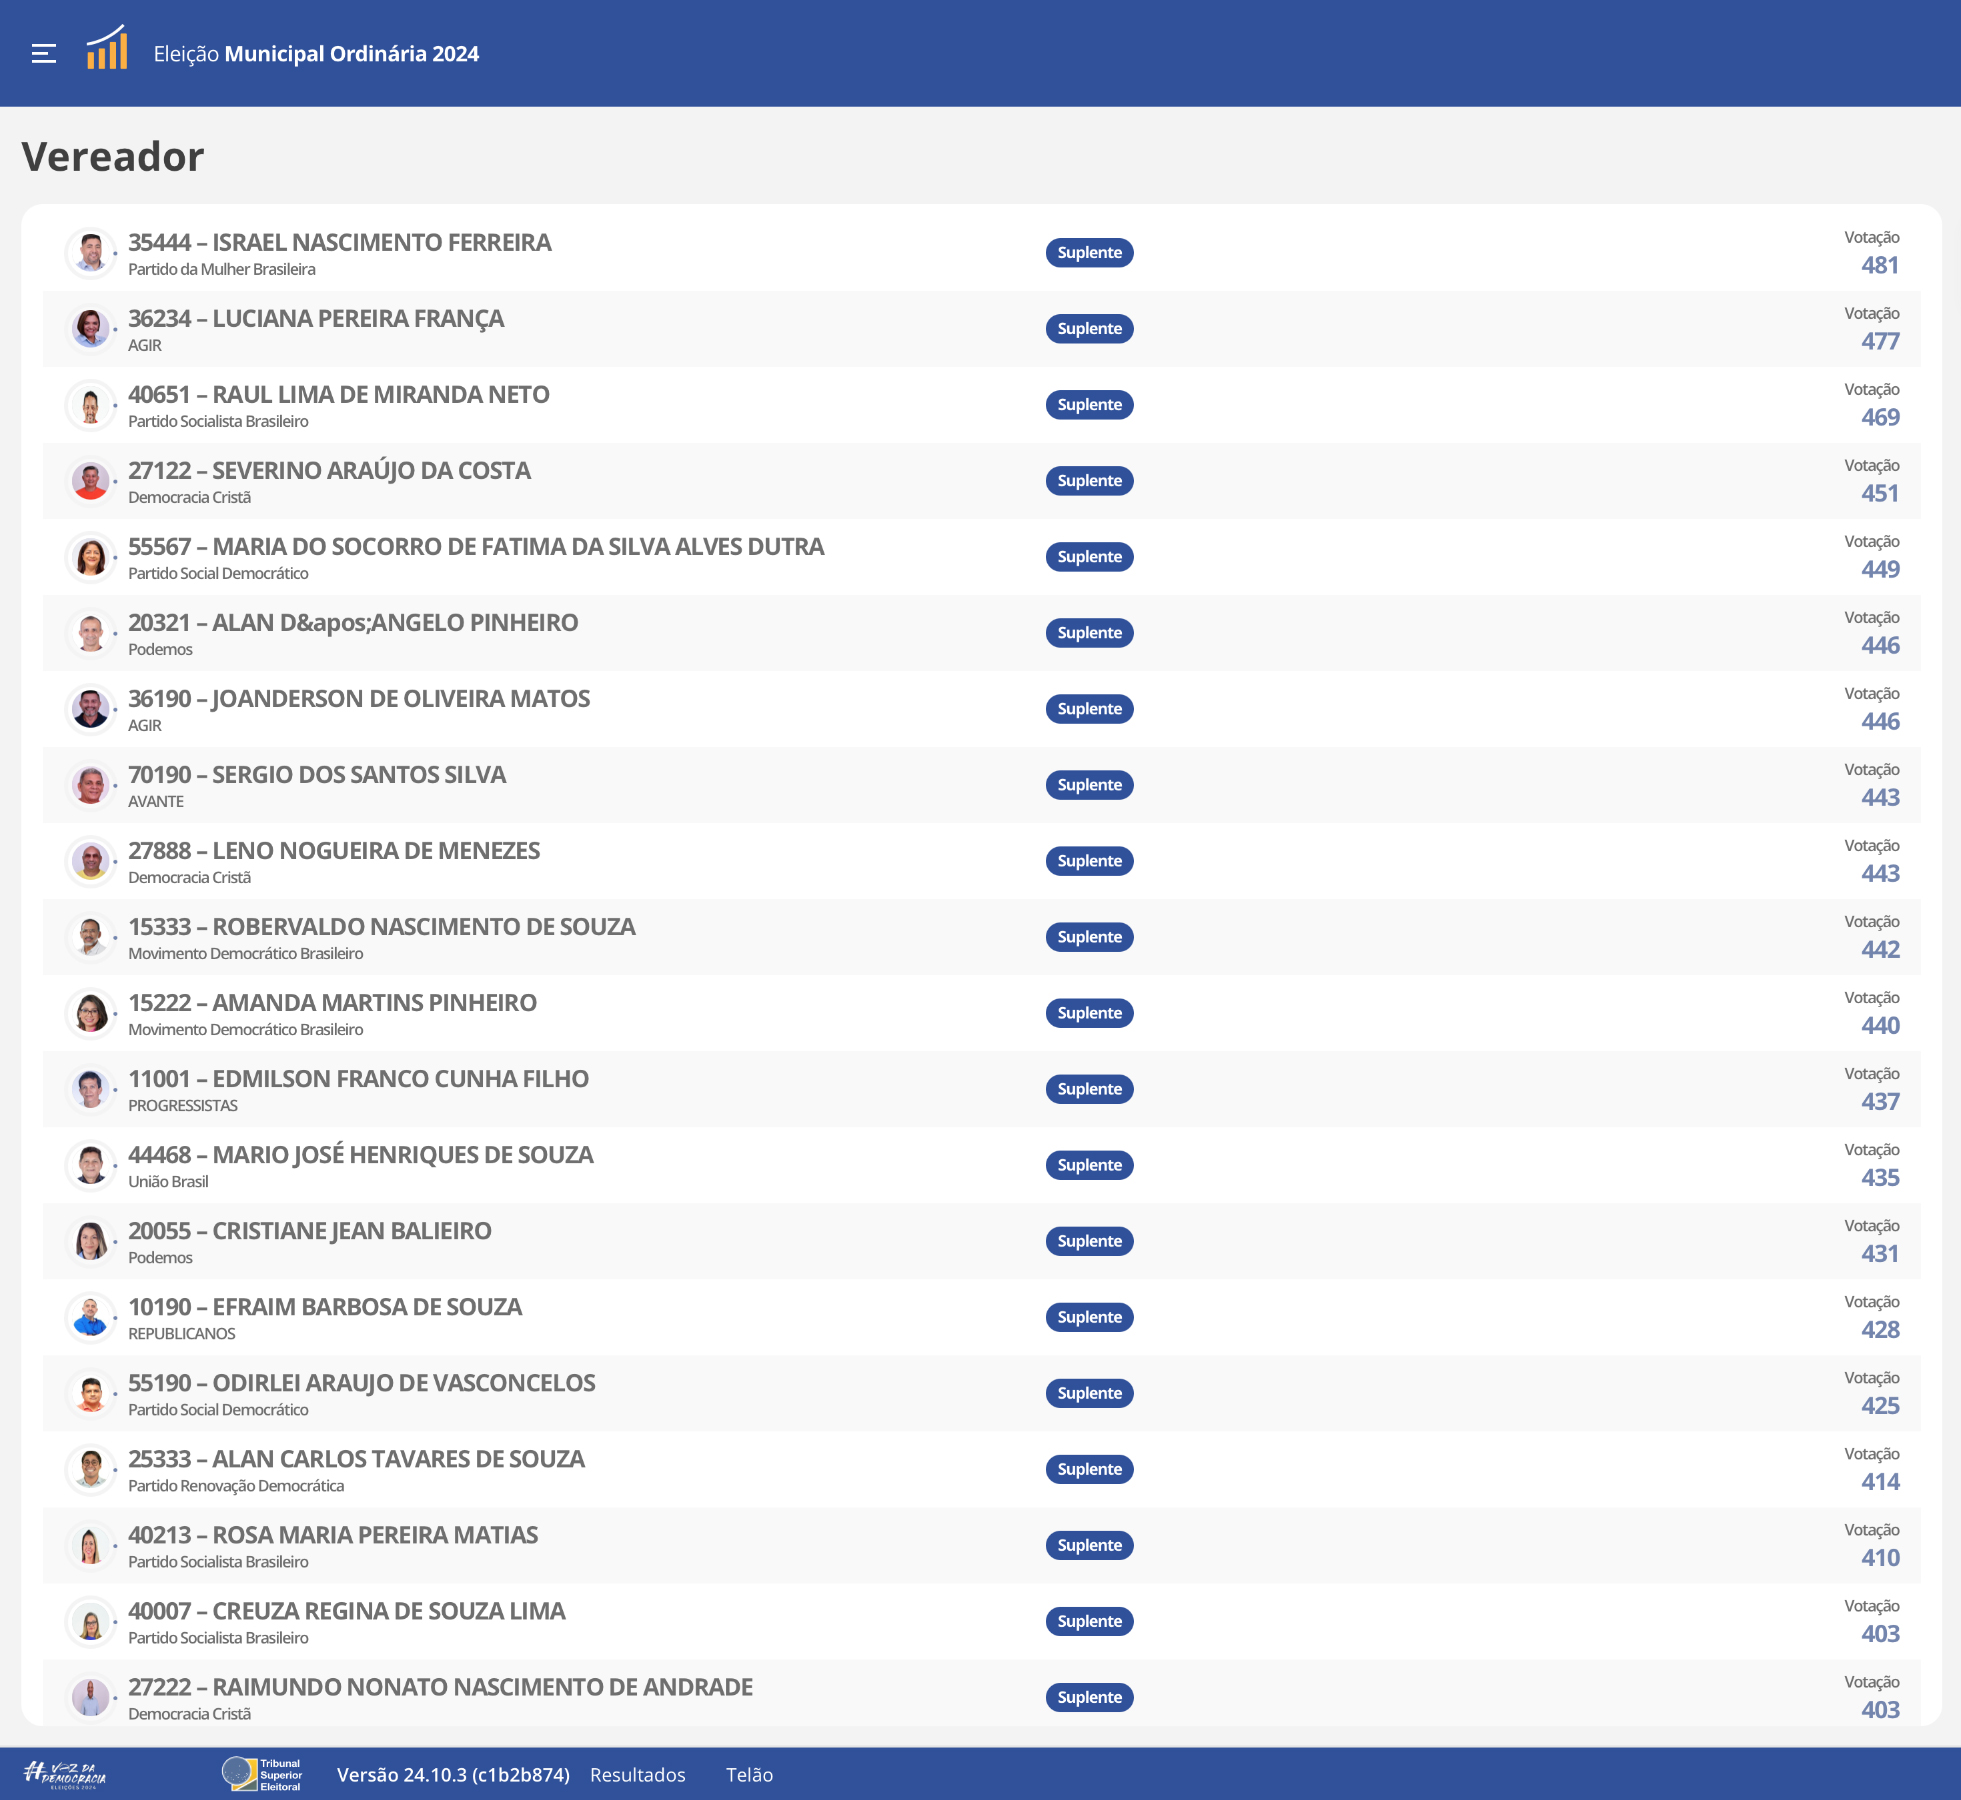The width and height of the screenshot is (1961, 1800).
Task: Click Luciana Pereira França's photo
Action: click(x=91, y=329)
